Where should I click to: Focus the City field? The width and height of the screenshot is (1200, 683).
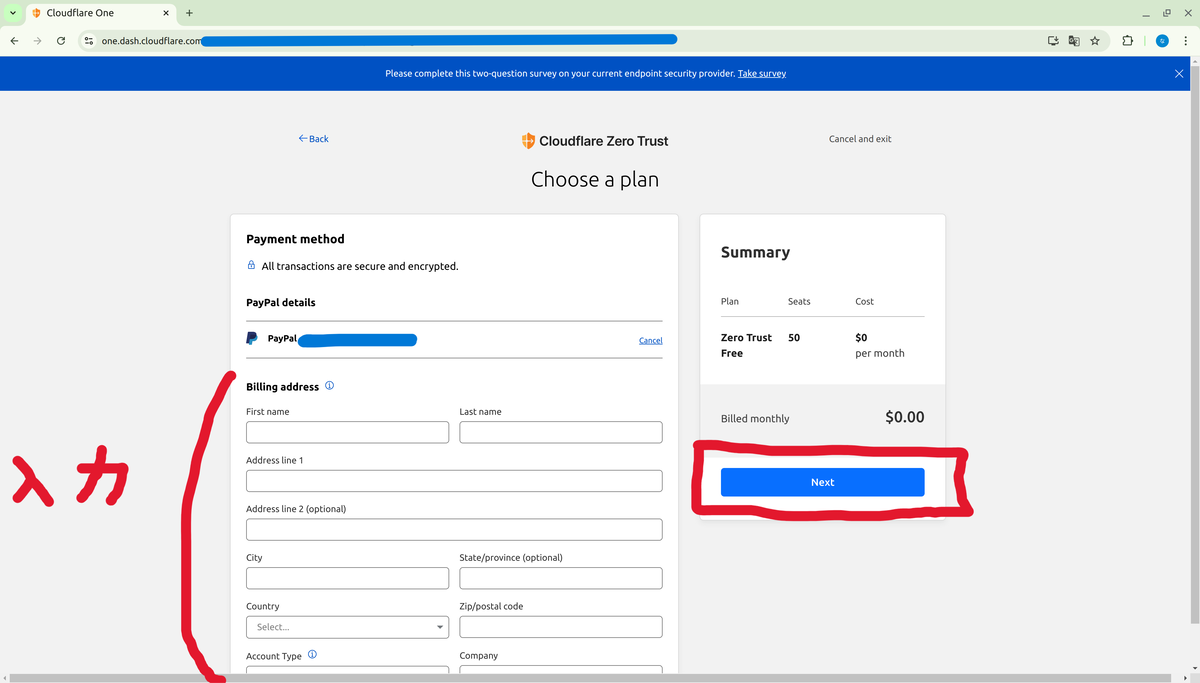347,578
